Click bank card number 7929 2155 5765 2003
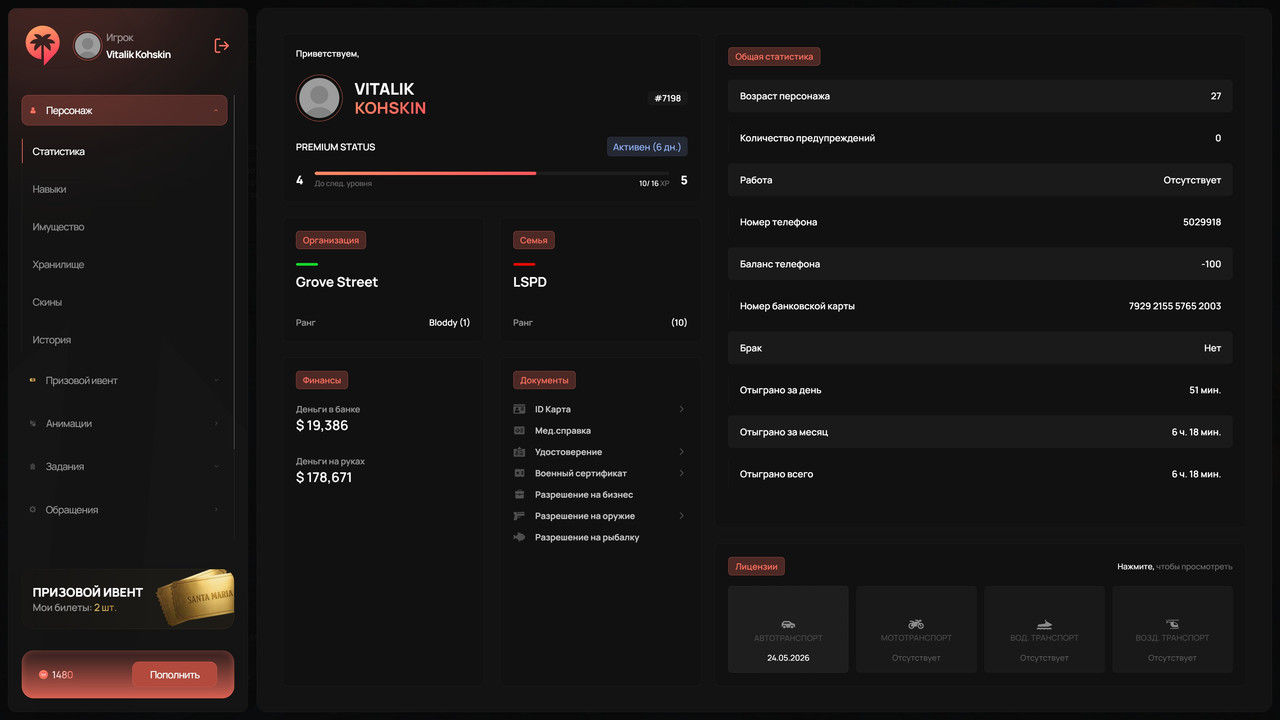Screen dimensions: 1280x720 click(1175, 306)
